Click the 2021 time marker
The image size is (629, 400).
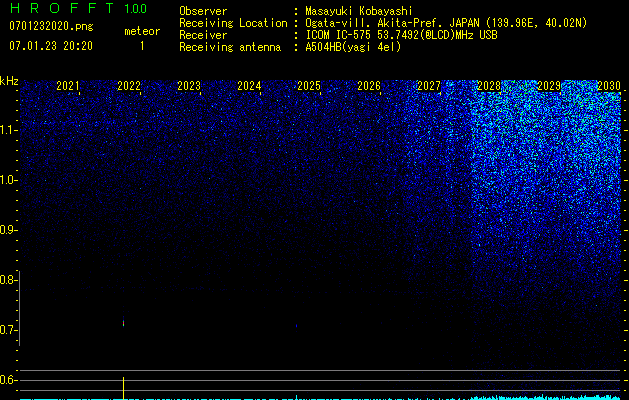[x=67, y=86]
